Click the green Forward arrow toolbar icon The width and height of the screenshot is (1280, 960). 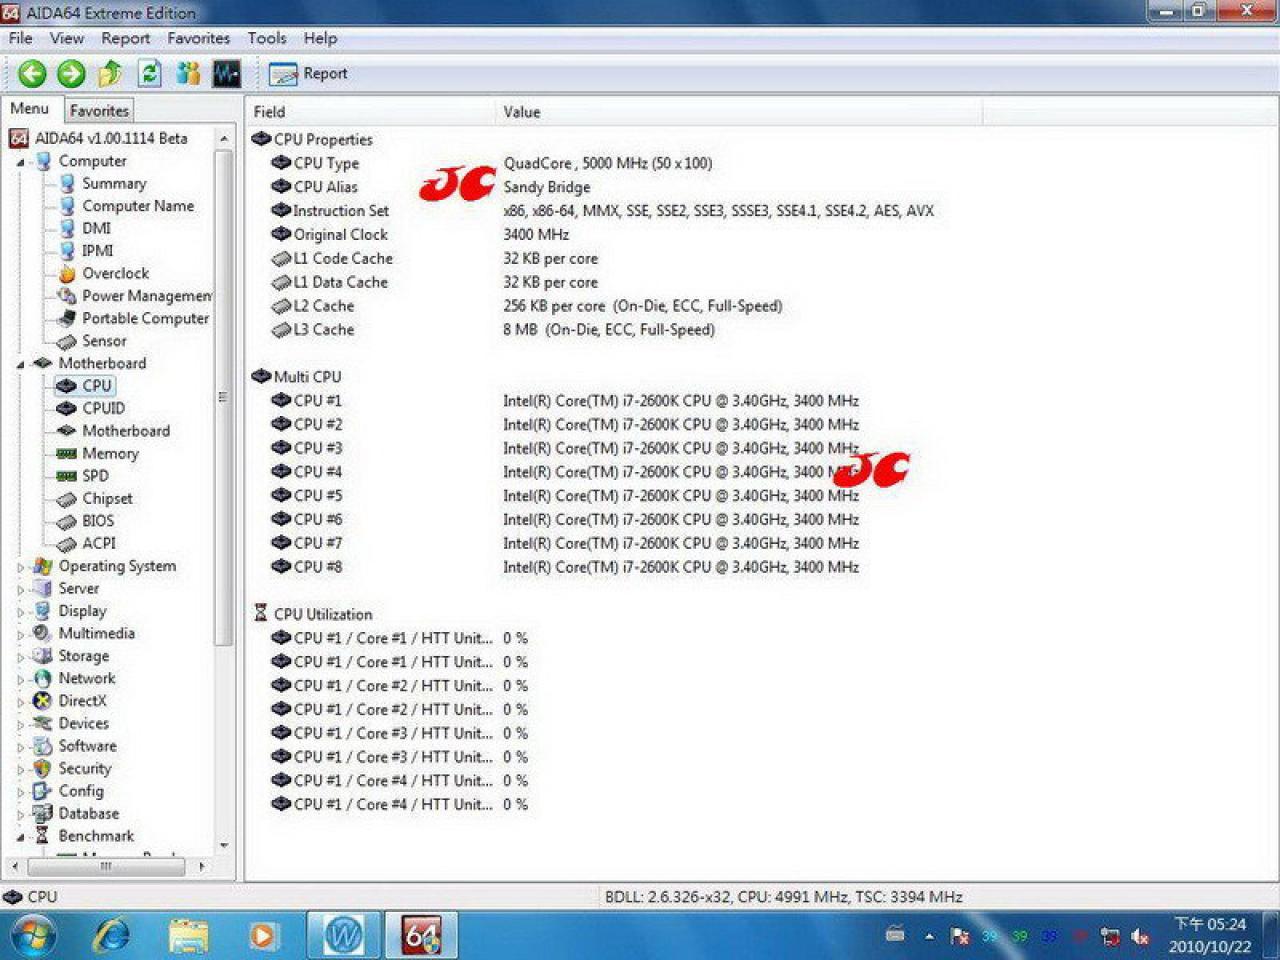71,73
